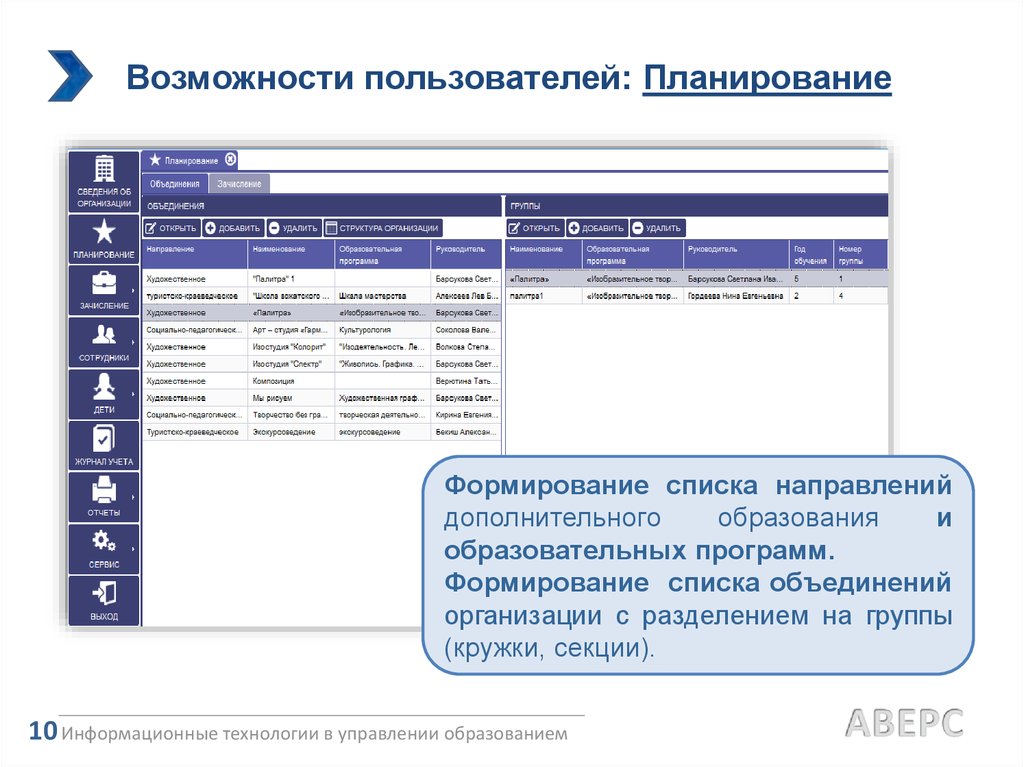This screenshot has height=767, width=1024.
Task: Switch to the Зачисление tab
Action: [x=239, y=184]
